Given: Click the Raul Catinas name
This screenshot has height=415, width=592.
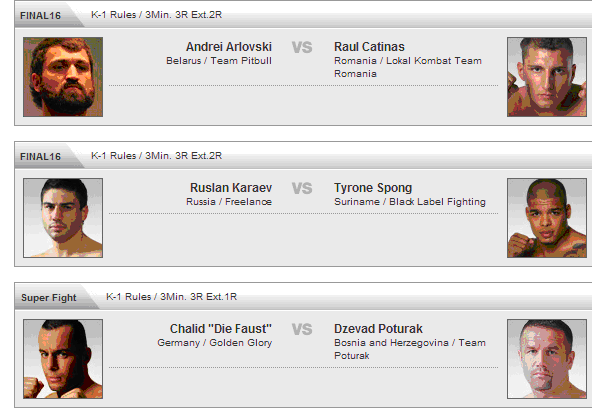Looking at the screenshot, I should click(369, 47).
